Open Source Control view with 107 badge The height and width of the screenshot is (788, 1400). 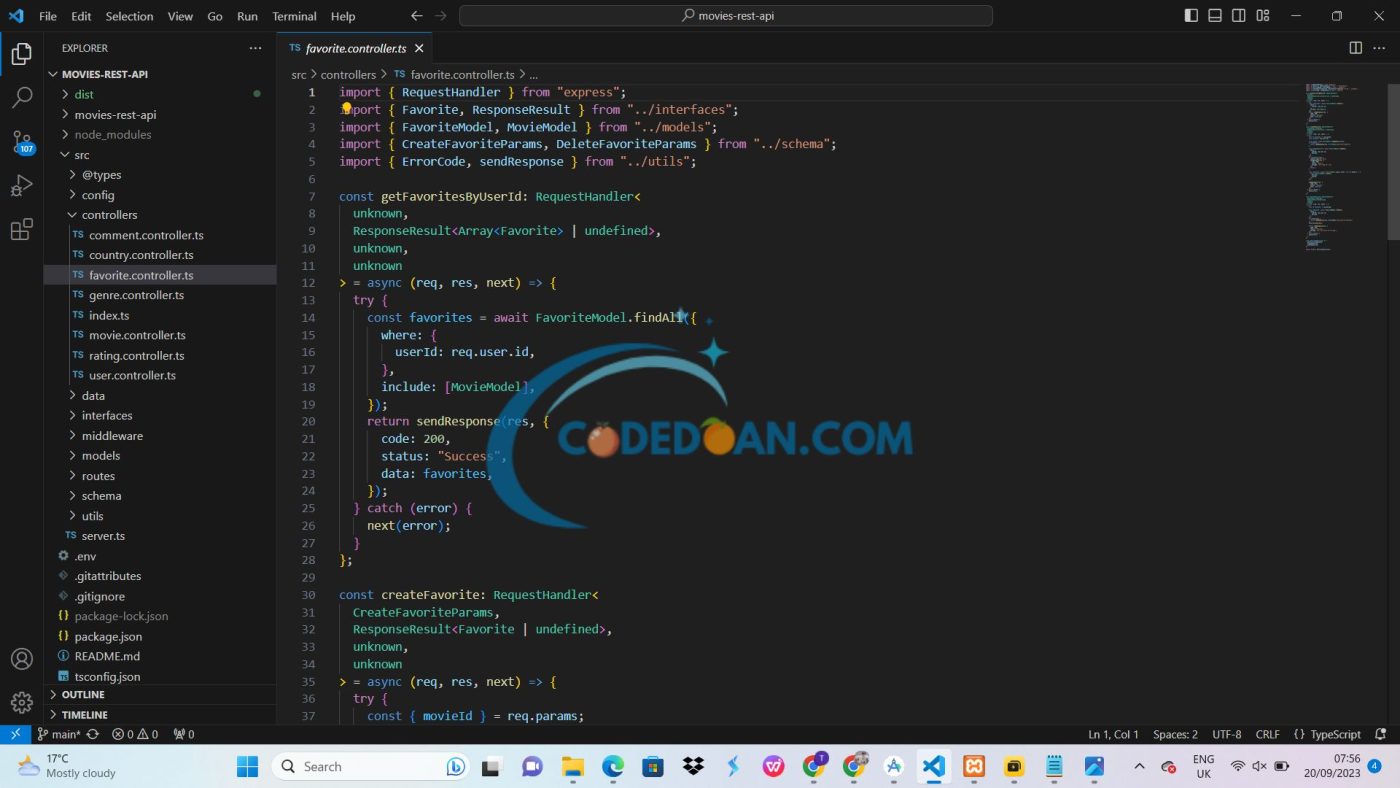[x=21, y=142]
